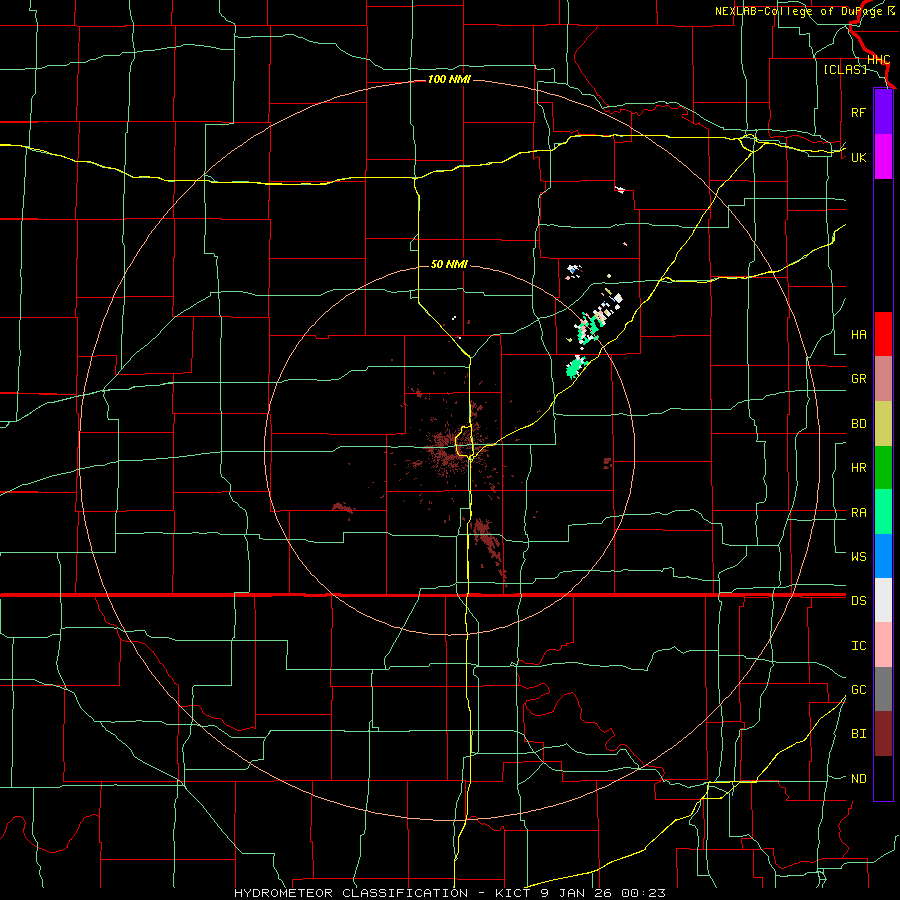
Task: Click the RF legend label
Action: (x=858, y=112)
